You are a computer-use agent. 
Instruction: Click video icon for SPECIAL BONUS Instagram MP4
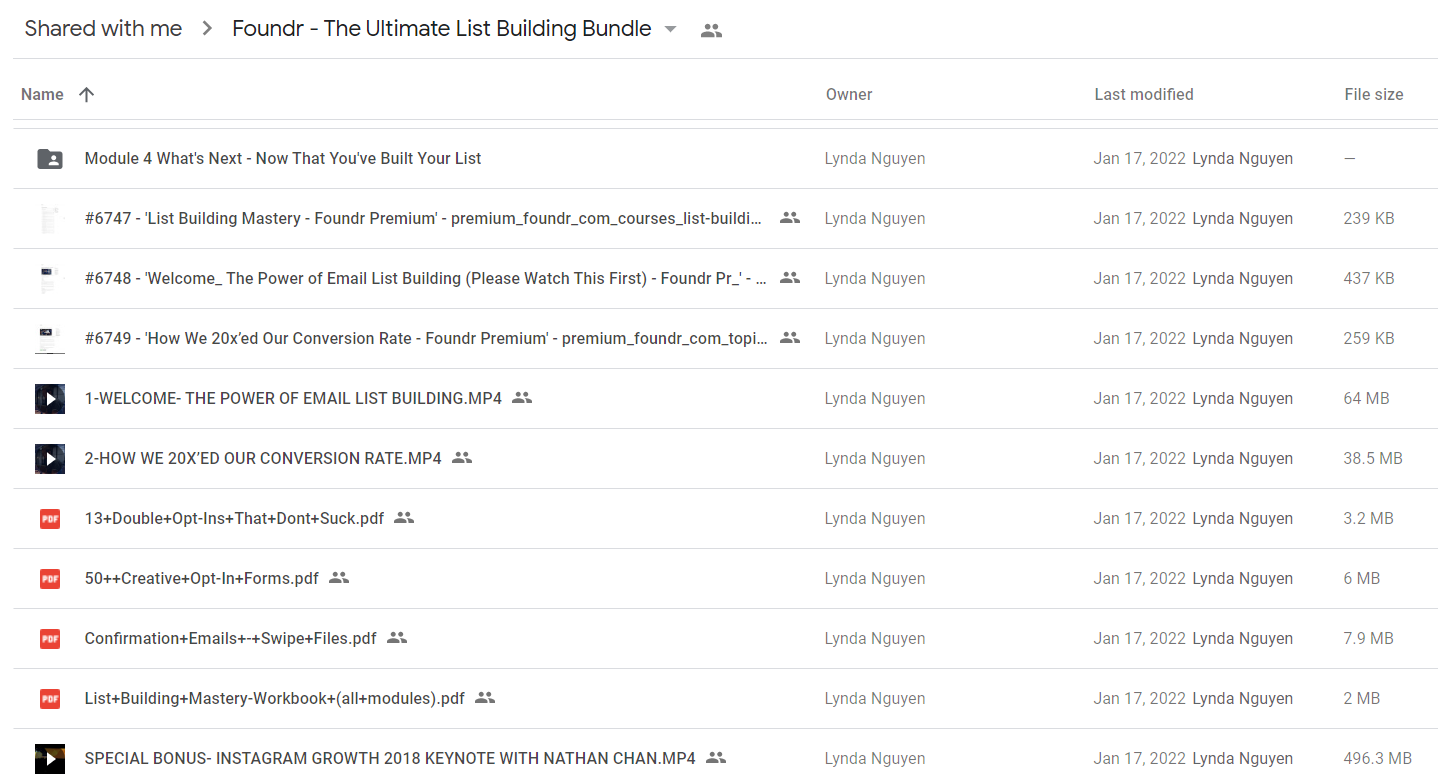50,758
